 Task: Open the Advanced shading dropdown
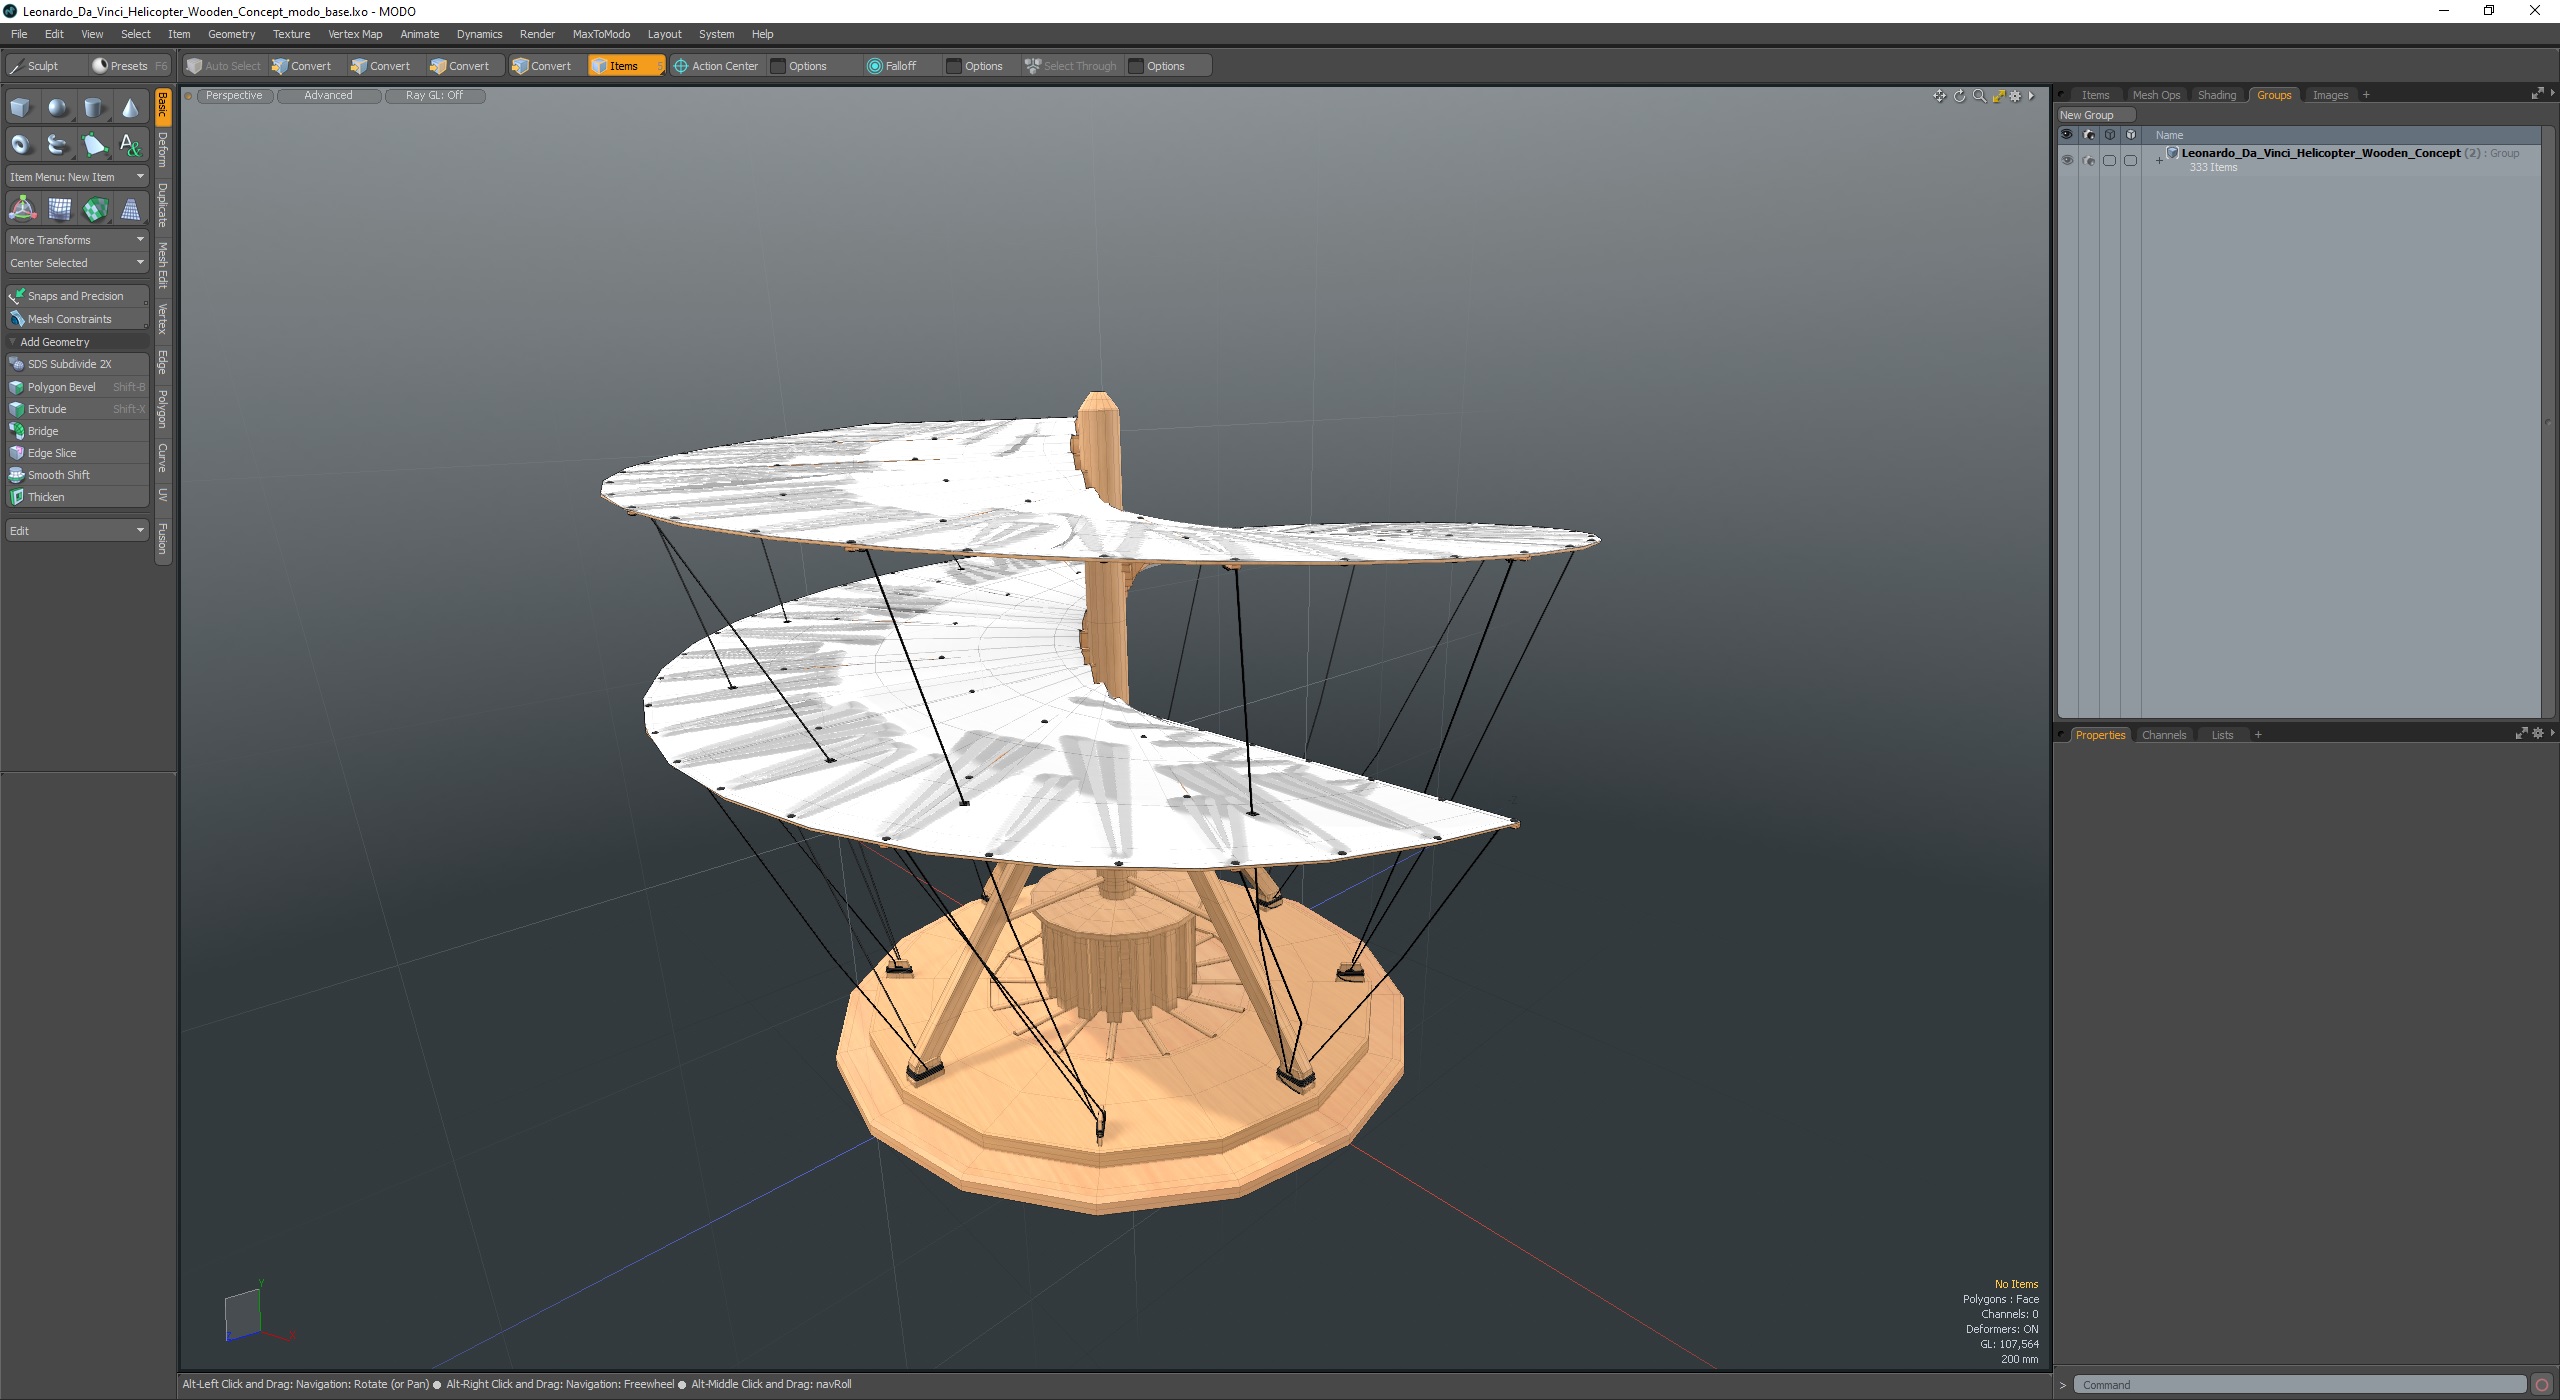tap(328, 96)
